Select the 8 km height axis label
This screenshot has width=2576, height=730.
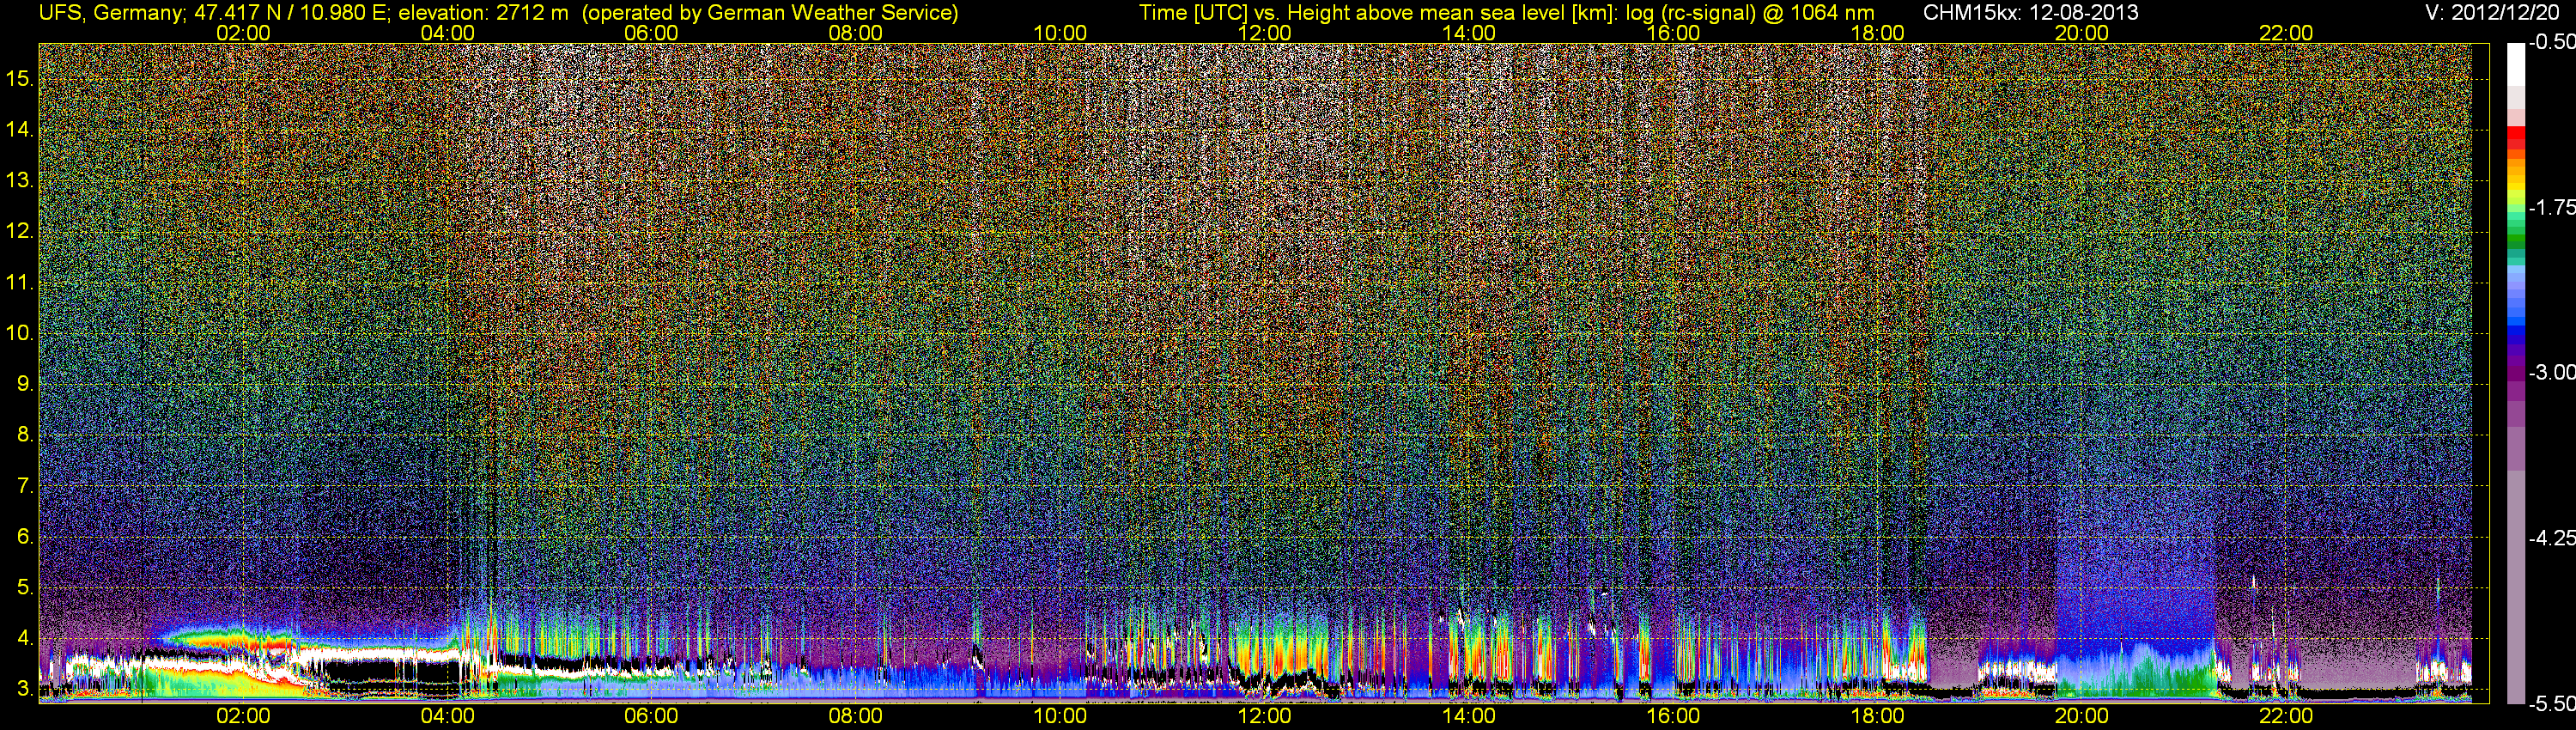(x=24, y=435)
